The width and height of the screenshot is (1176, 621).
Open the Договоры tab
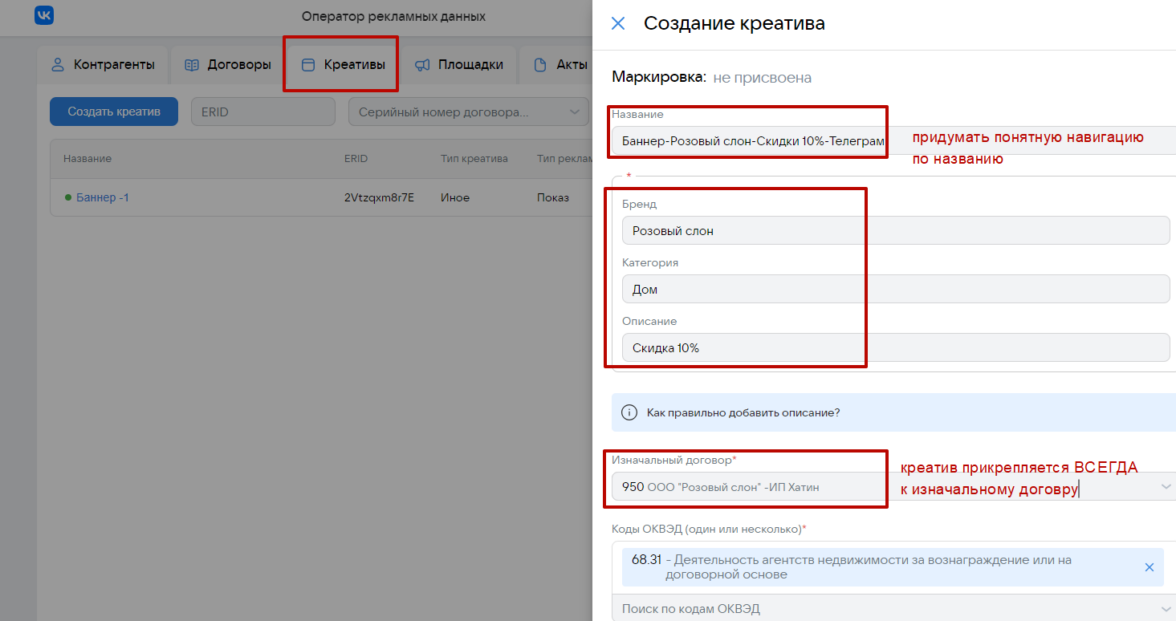[x=227, y=65]
